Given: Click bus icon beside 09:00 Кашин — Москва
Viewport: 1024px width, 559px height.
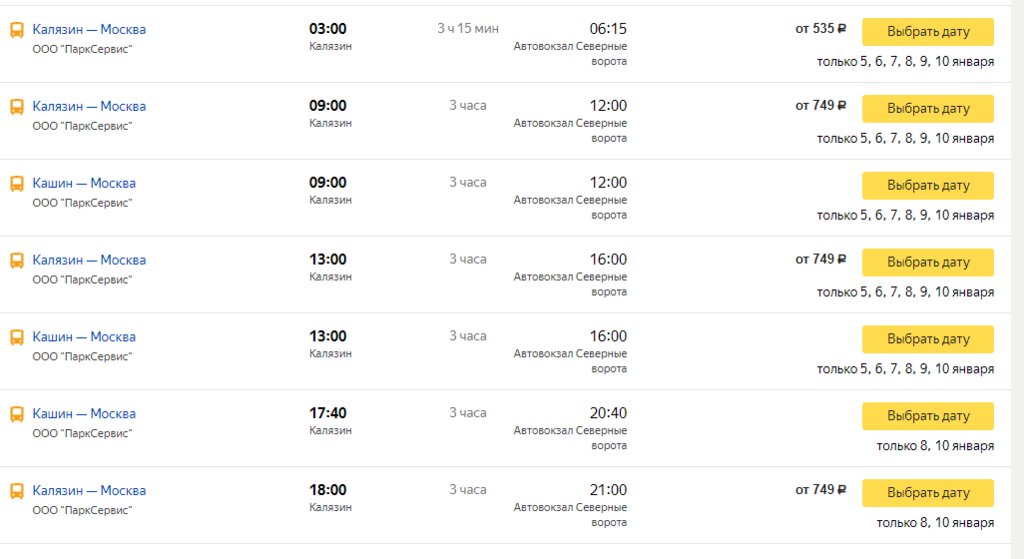Looking at the screenshot, I should 17,184.
